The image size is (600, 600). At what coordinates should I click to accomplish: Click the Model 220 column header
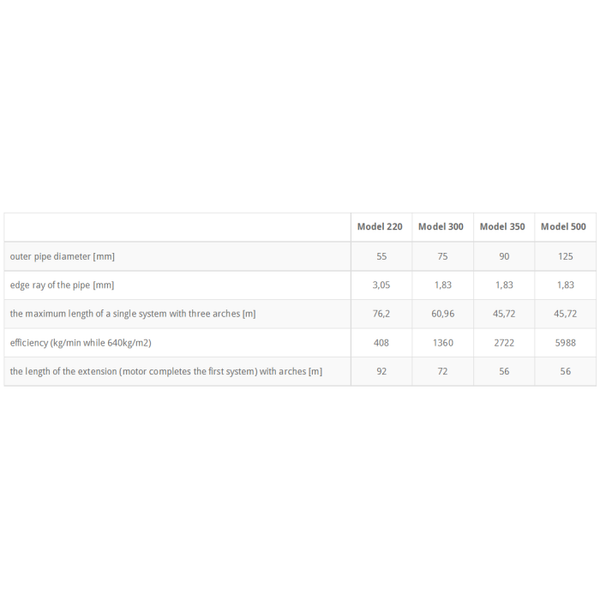coord(380,227)
